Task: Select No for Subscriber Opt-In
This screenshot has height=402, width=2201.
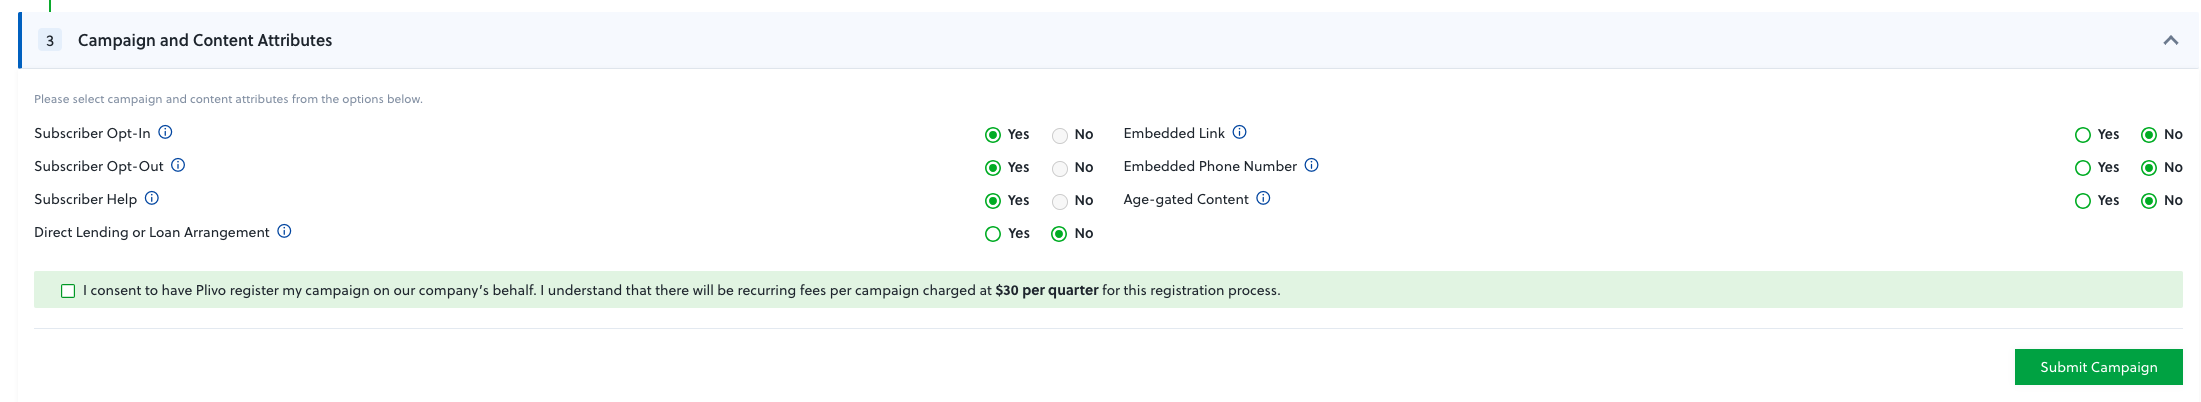Action: tap(1060, 135)
